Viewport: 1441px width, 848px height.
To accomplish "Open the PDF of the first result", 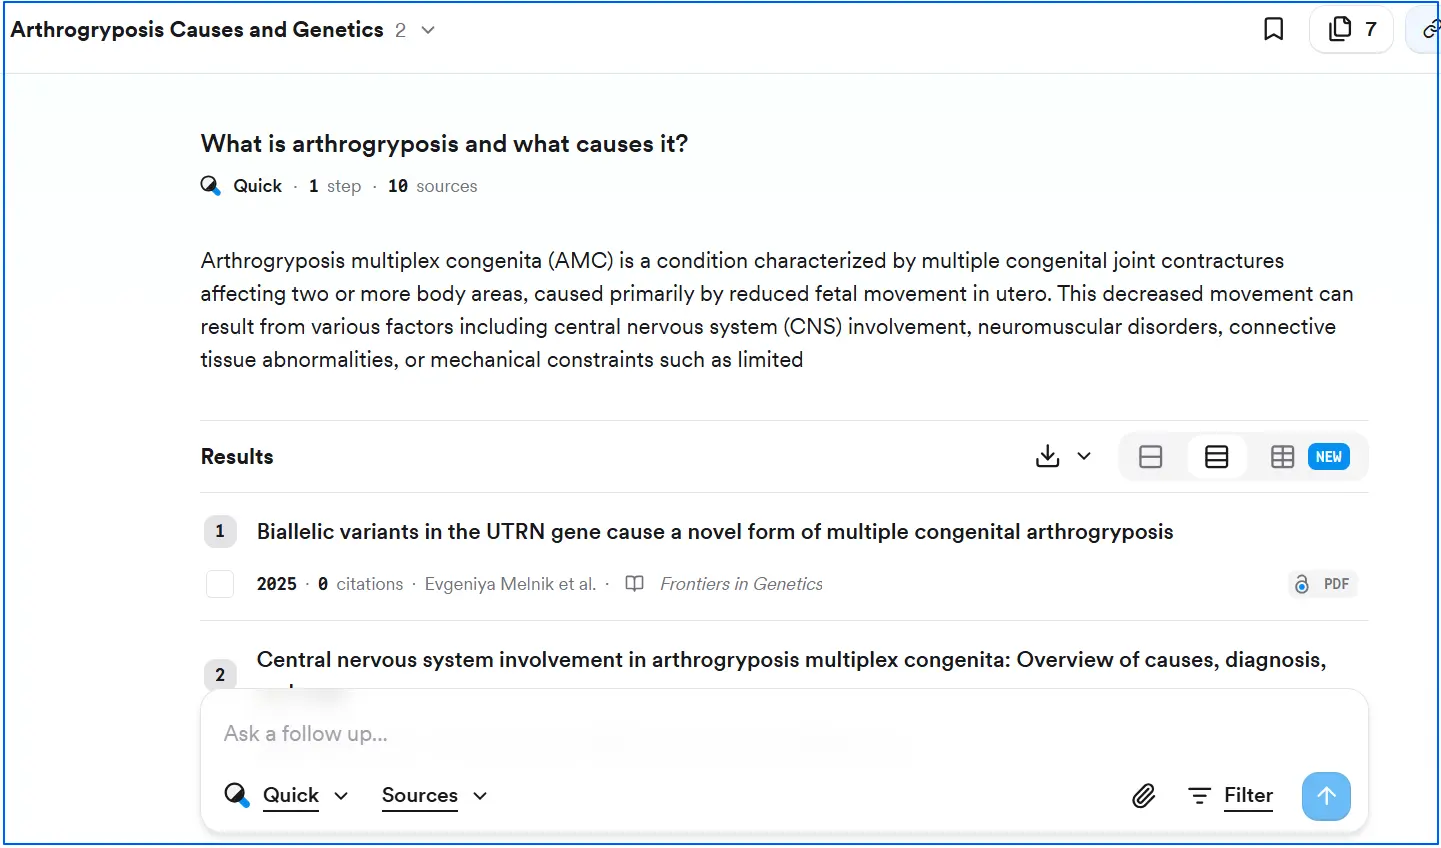I will point(1323,584).
